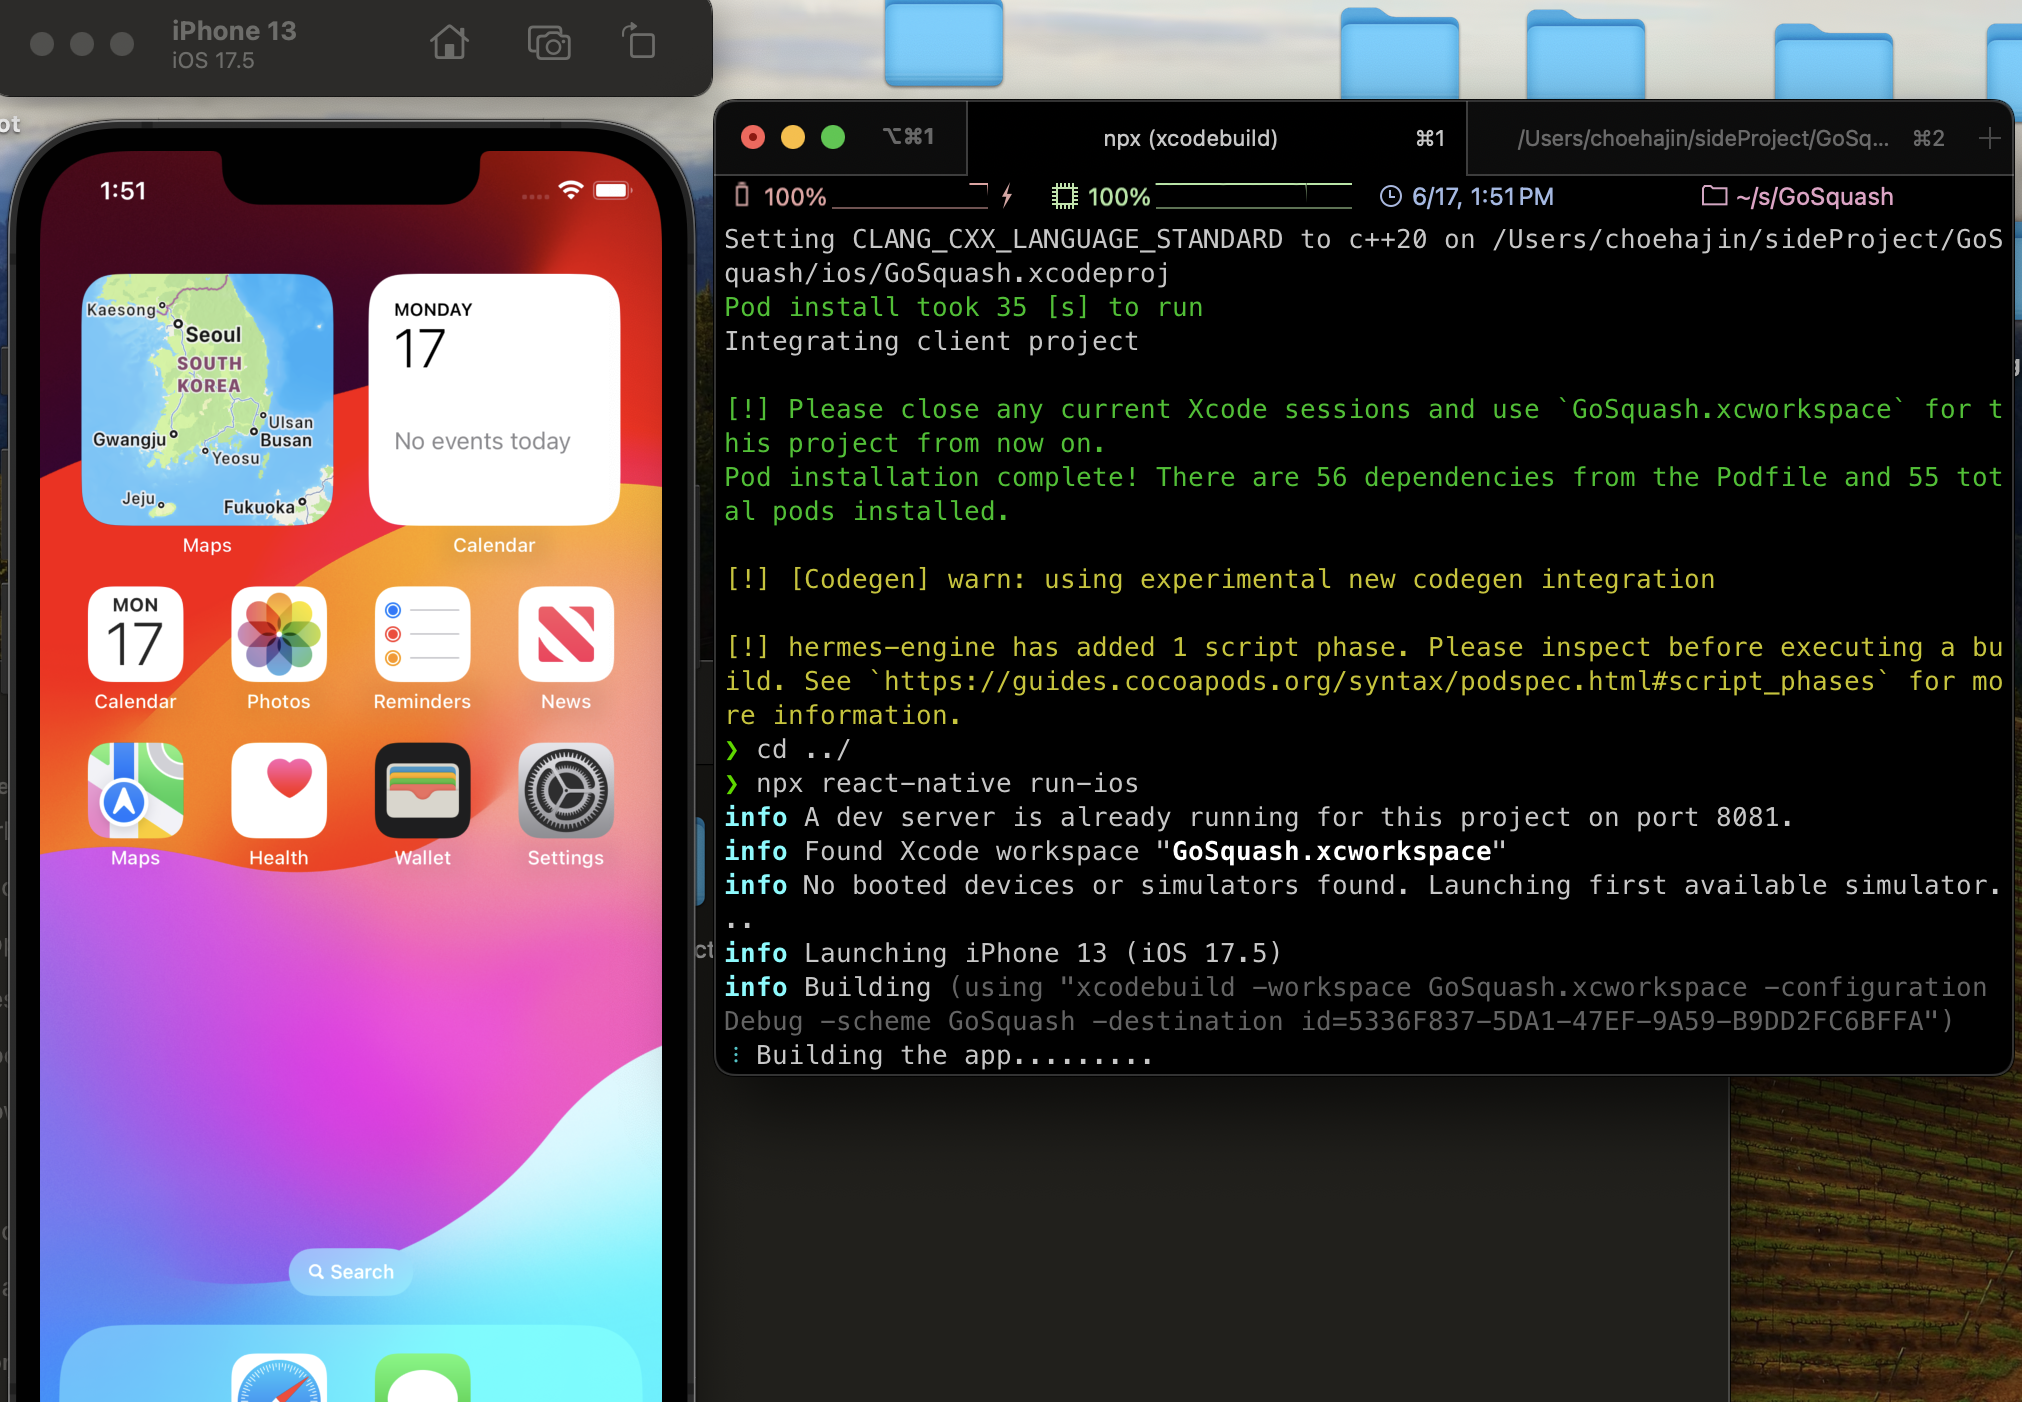Click the ~/s/GoSquash folder status
The image size is (2022, 1402).
pyautogui.click(x=1798, y=196)
